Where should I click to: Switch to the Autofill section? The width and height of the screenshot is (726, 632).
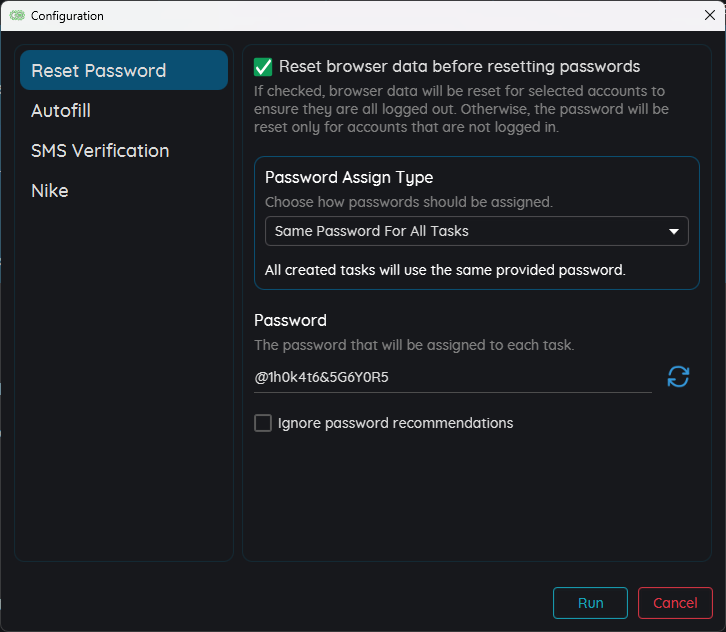(x=61, y=111)
